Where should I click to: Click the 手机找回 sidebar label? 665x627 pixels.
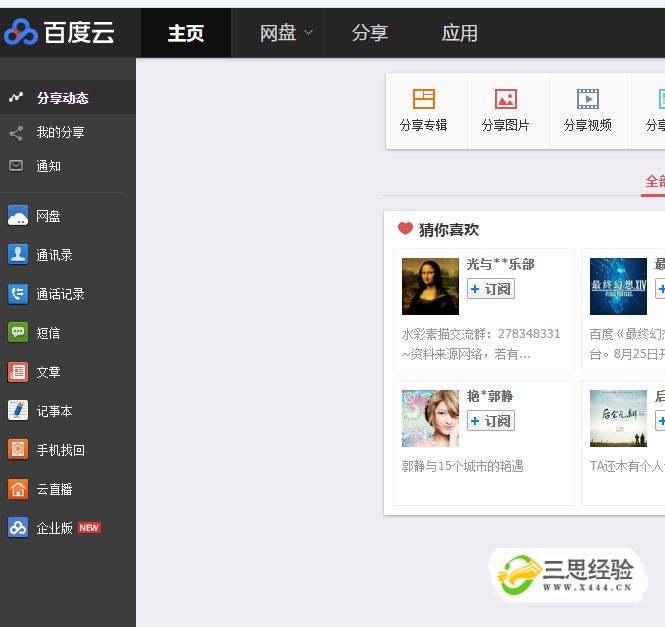pos(60,450)
